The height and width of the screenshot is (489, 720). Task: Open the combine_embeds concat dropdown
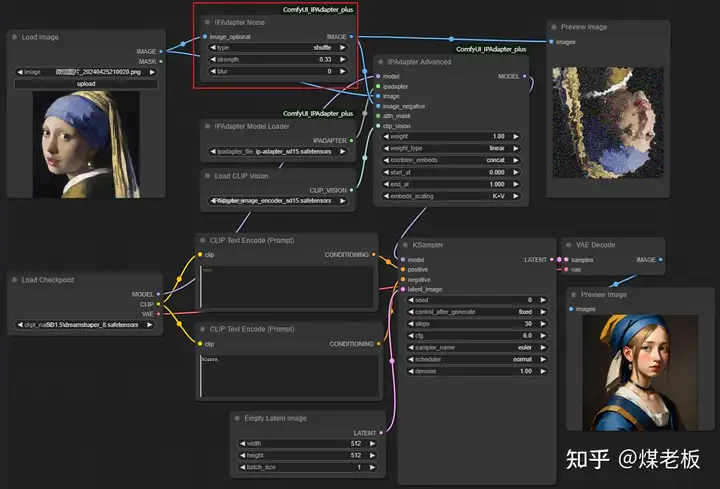450,160
